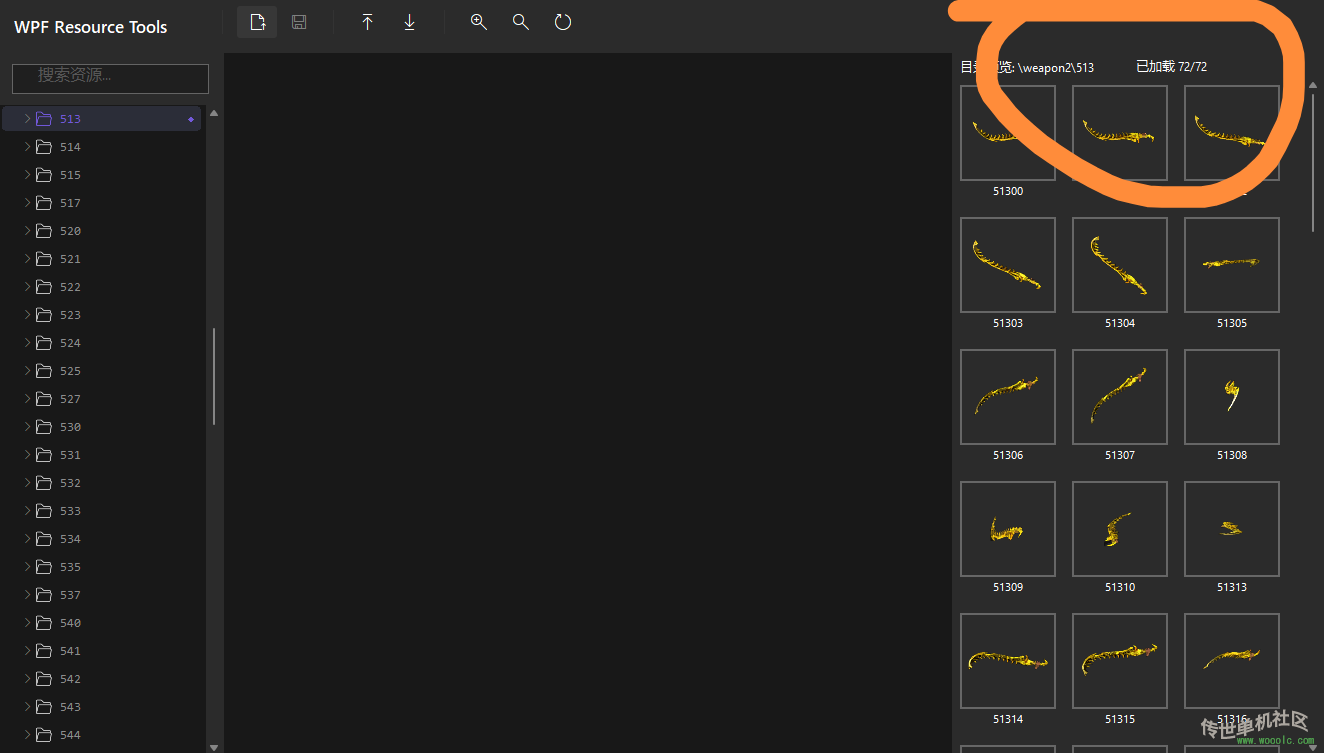Click the 已加载 72/72 loaded count
This screenshot has height=753, width=1324.
tap(1172, 67)
